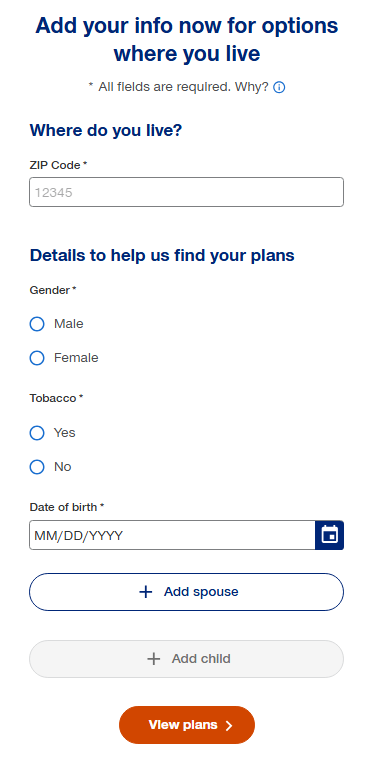Click the chevron arrow on View plans
The image size is (368, 762).
229,726
